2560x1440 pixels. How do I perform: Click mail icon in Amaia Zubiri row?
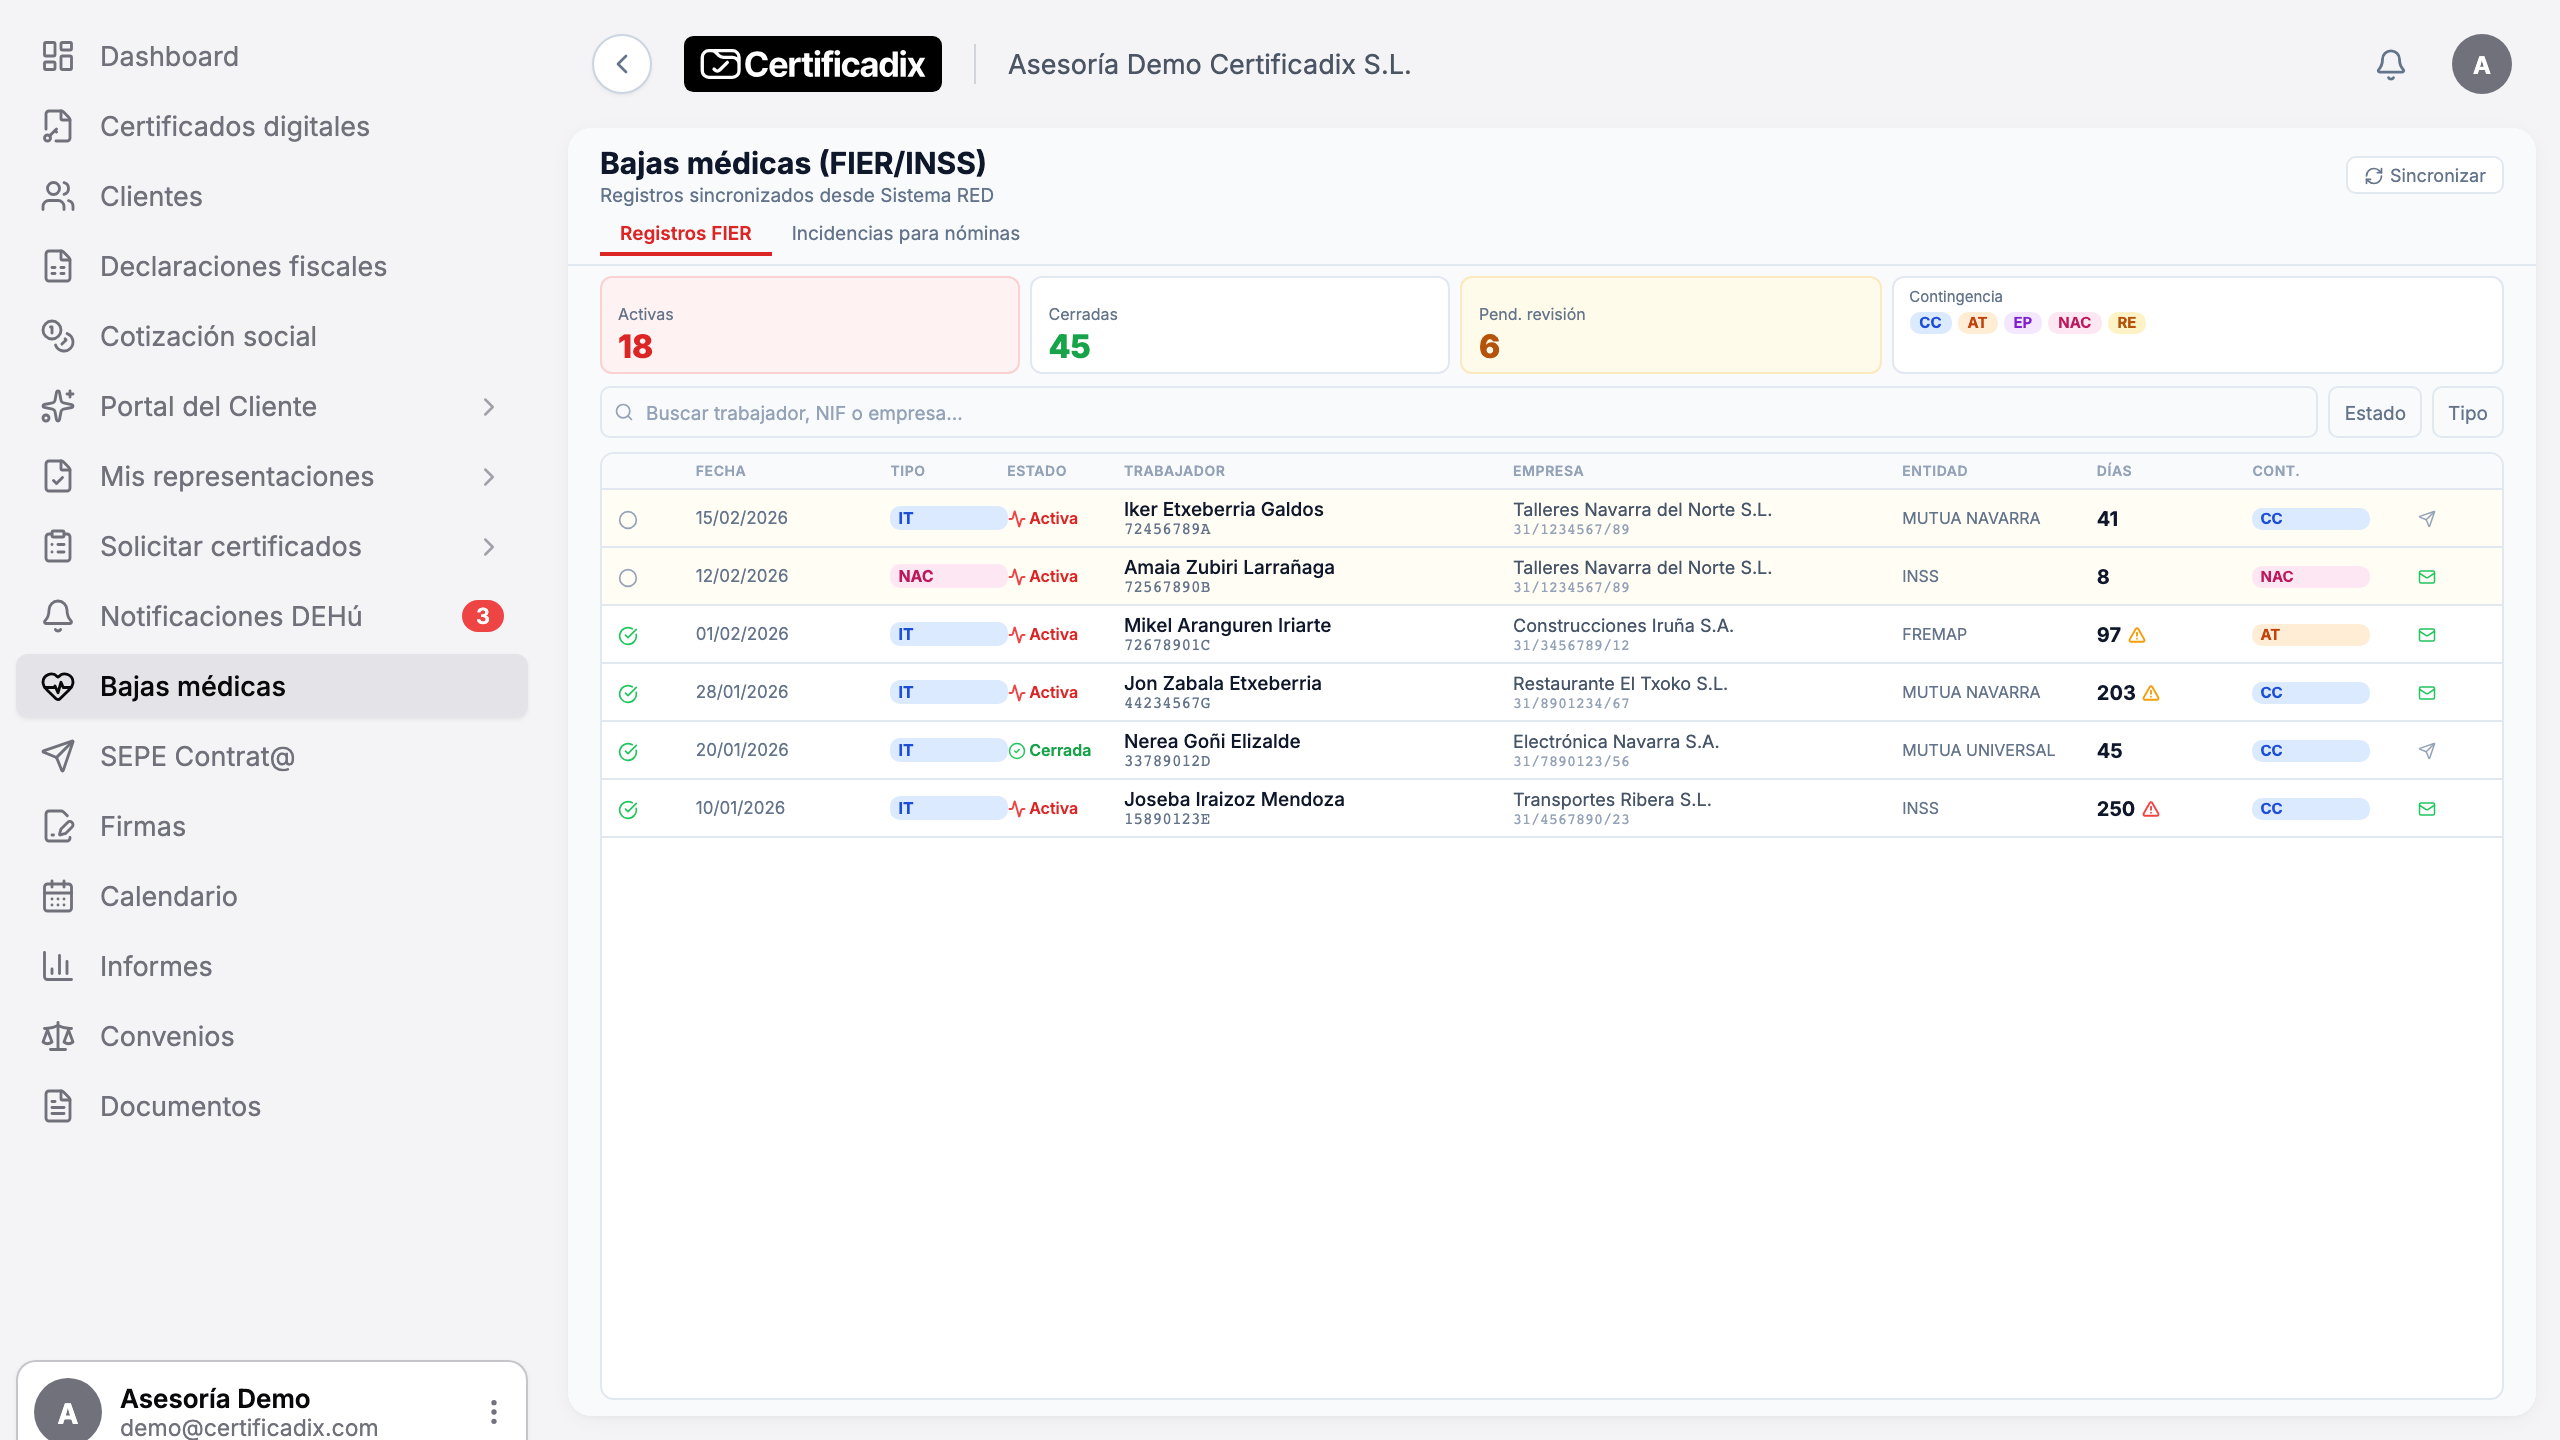click(x=2427, y=577)
